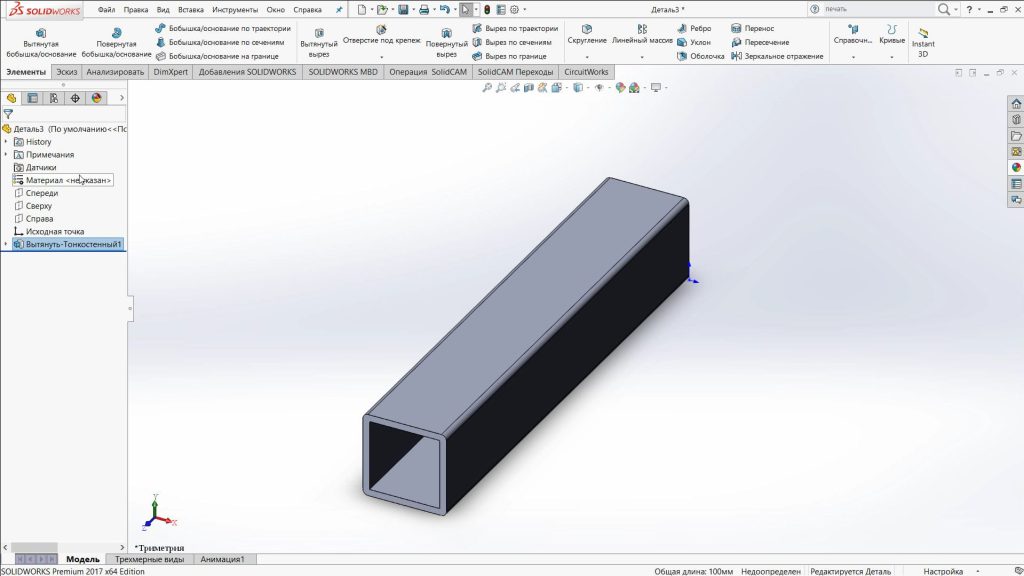
Task: Switch to the Эскиз tab
Action: point(67,72)
